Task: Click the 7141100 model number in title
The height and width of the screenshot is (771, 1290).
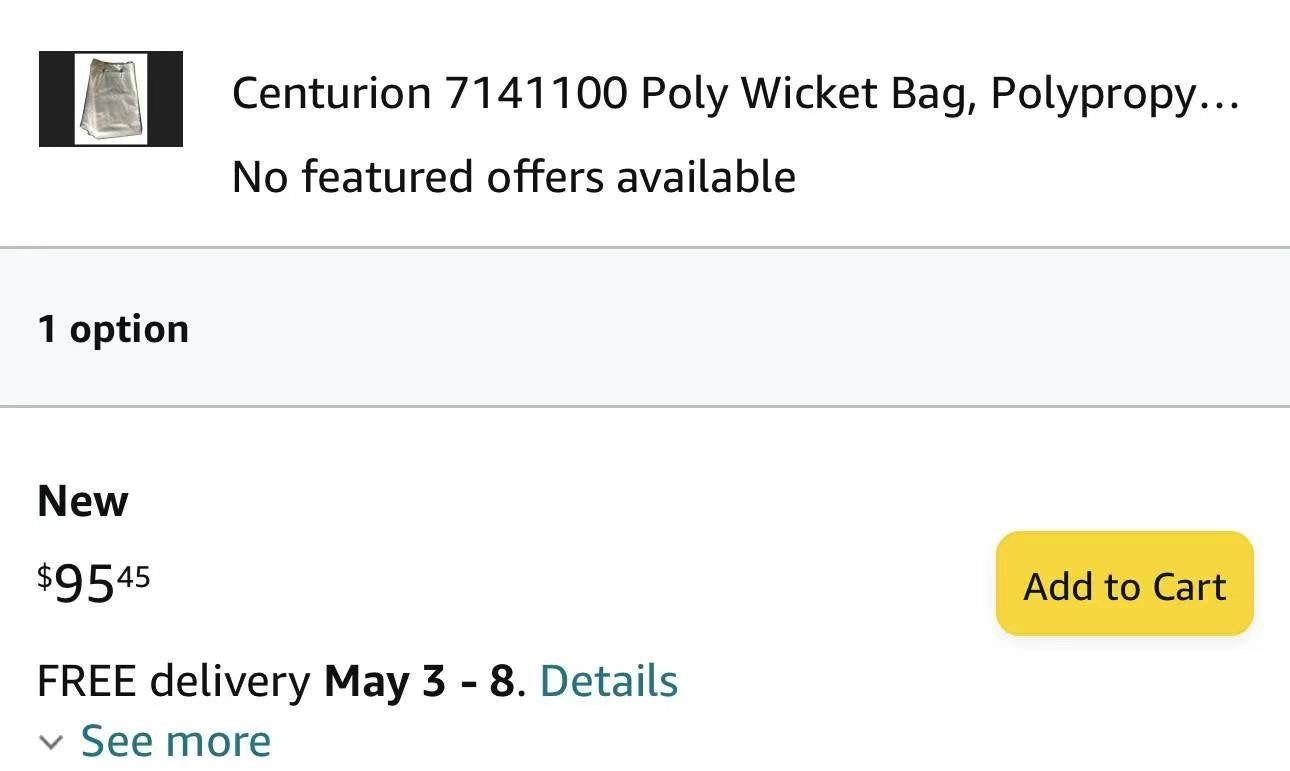Action: click(x=536, y=94)
